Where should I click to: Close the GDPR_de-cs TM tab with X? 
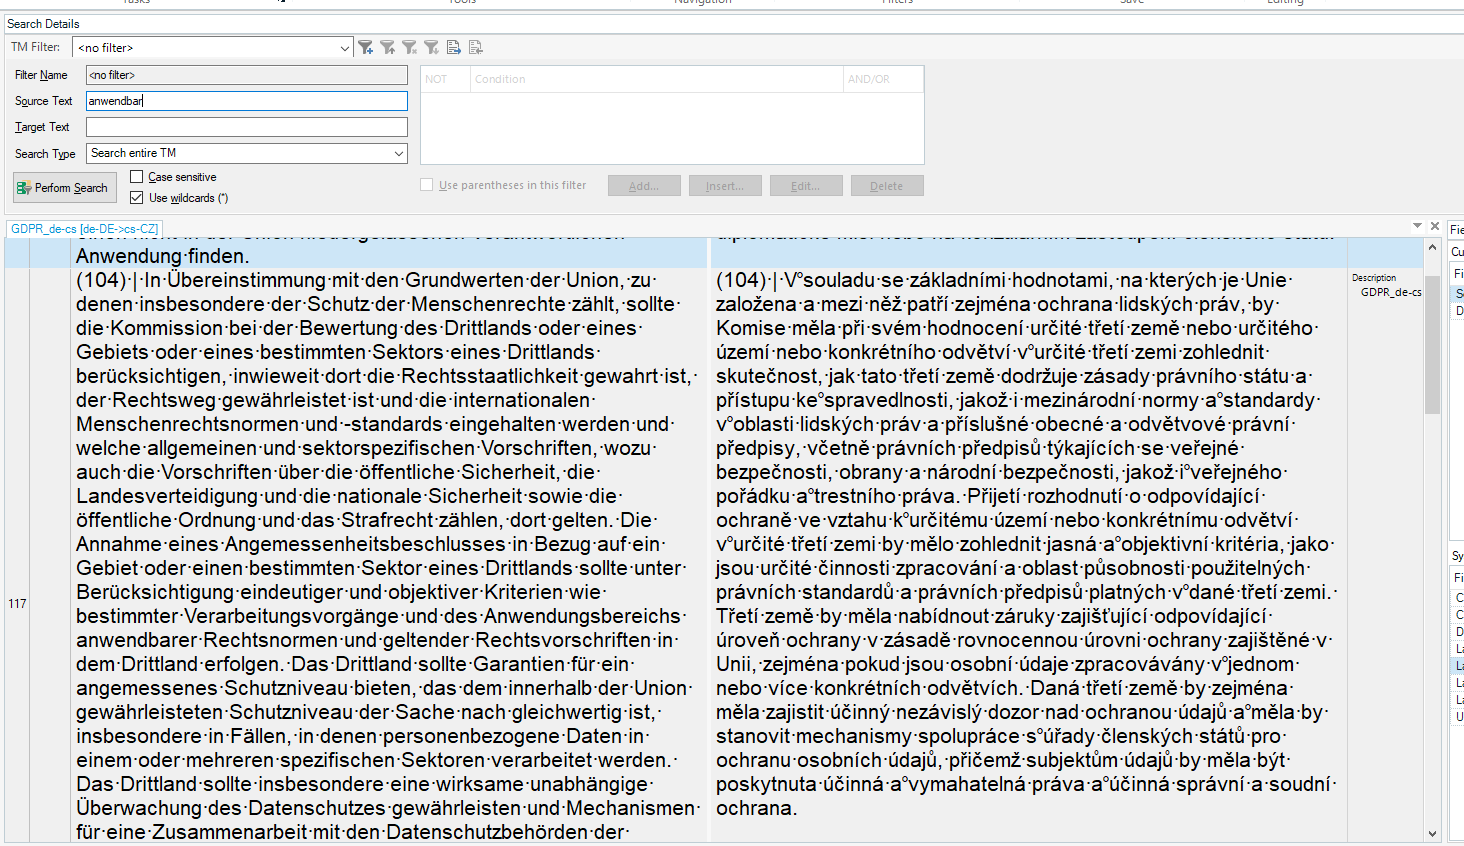pyautogui.click(x=1435, y=226)
